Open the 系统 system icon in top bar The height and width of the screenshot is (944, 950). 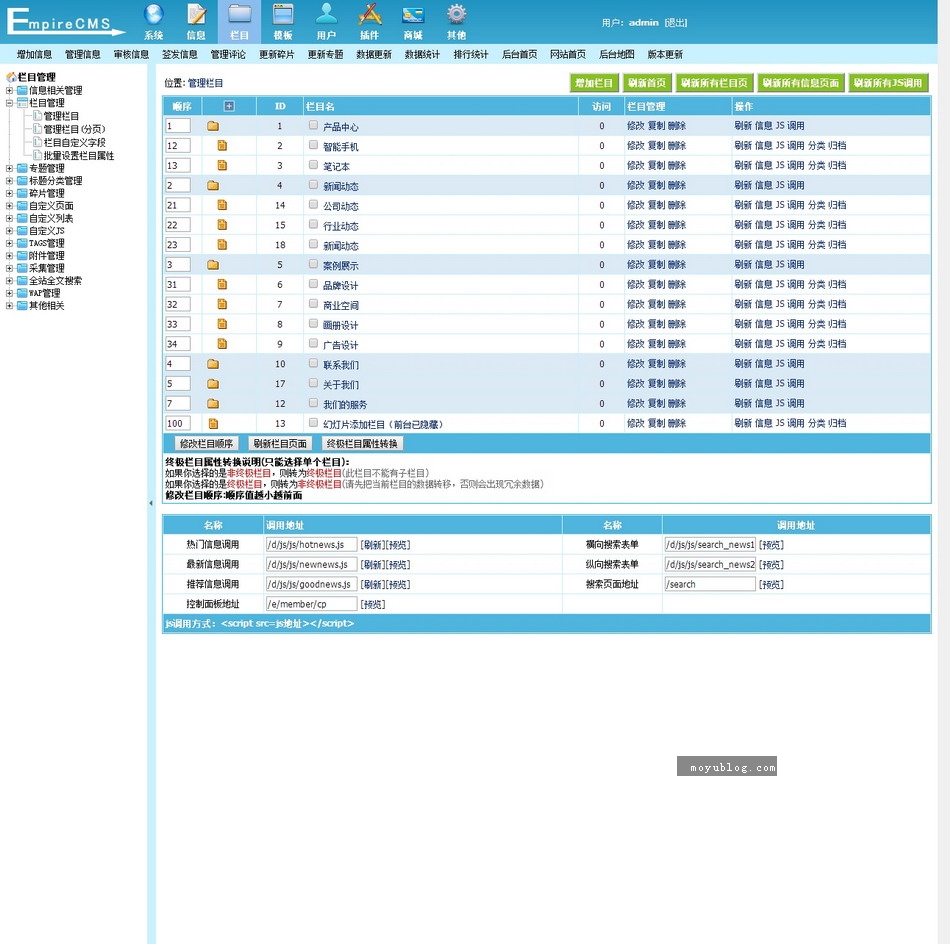coord(153,22)
